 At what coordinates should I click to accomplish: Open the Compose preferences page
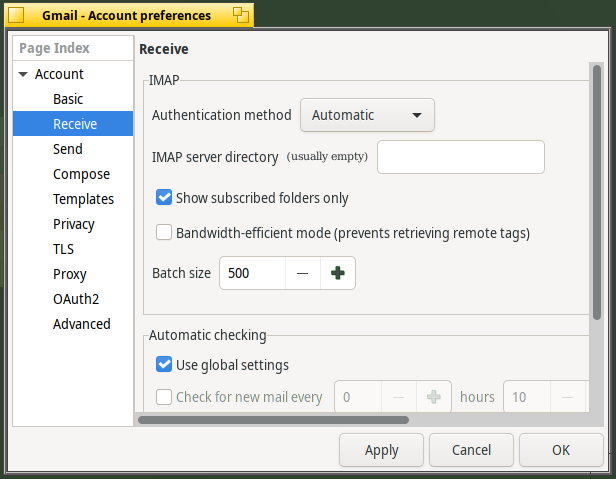coord(81,174)
